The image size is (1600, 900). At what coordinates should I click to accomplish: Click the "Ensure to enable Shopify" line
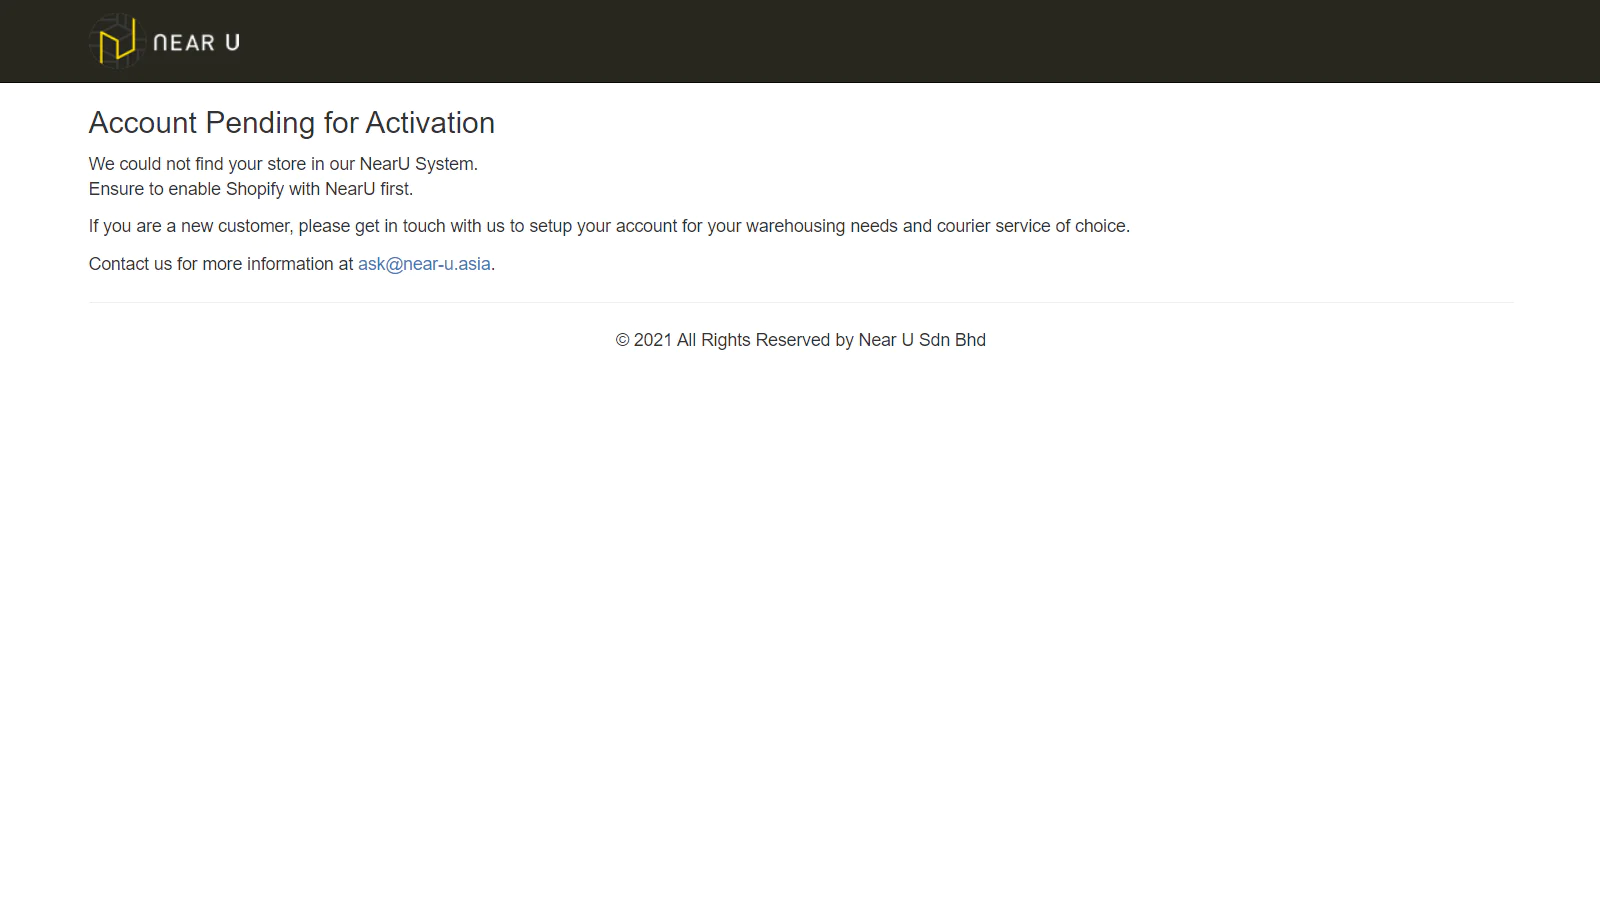250,189
